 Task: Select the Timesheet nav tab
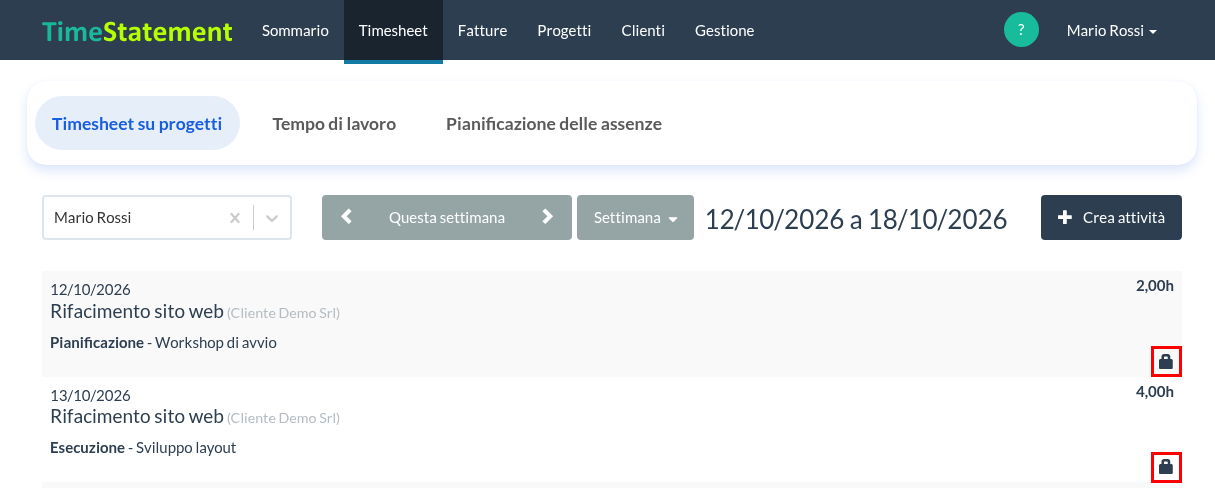pyautogui.click(x=393, y=30)
